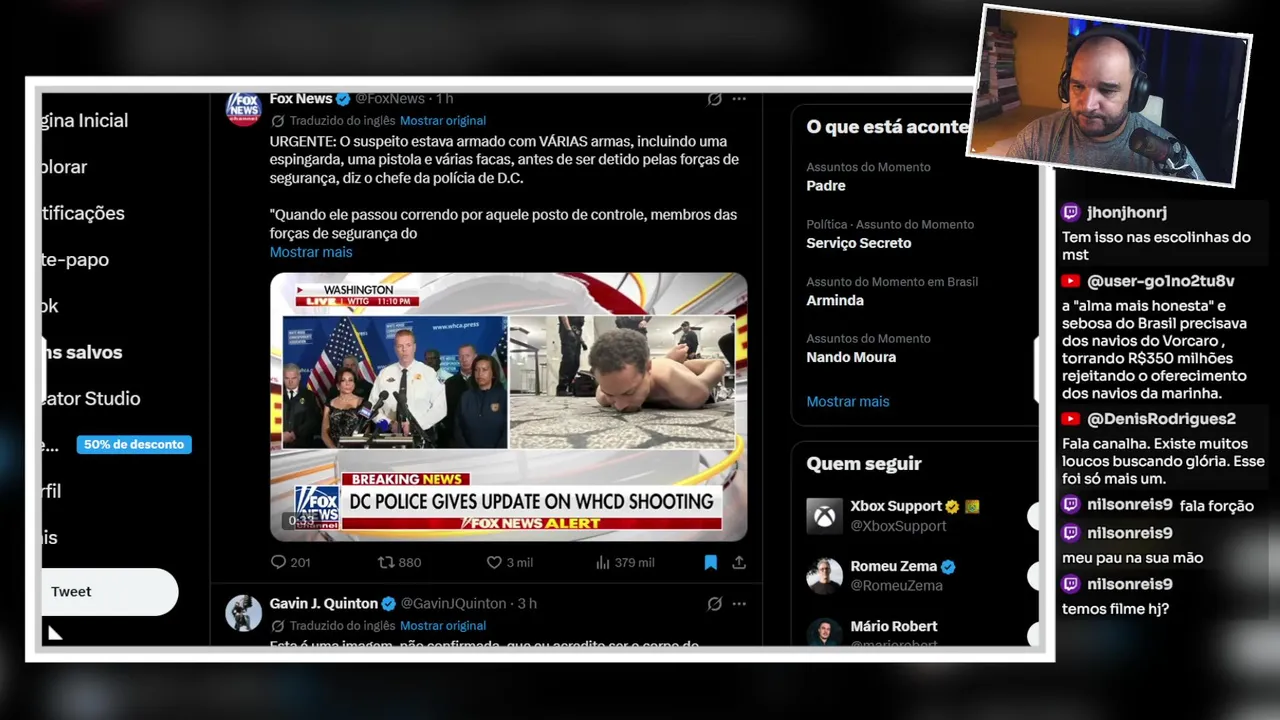Open Fox News display name link
The height and width of the screenshot is (720, 1280).
[x=301, y=98]
